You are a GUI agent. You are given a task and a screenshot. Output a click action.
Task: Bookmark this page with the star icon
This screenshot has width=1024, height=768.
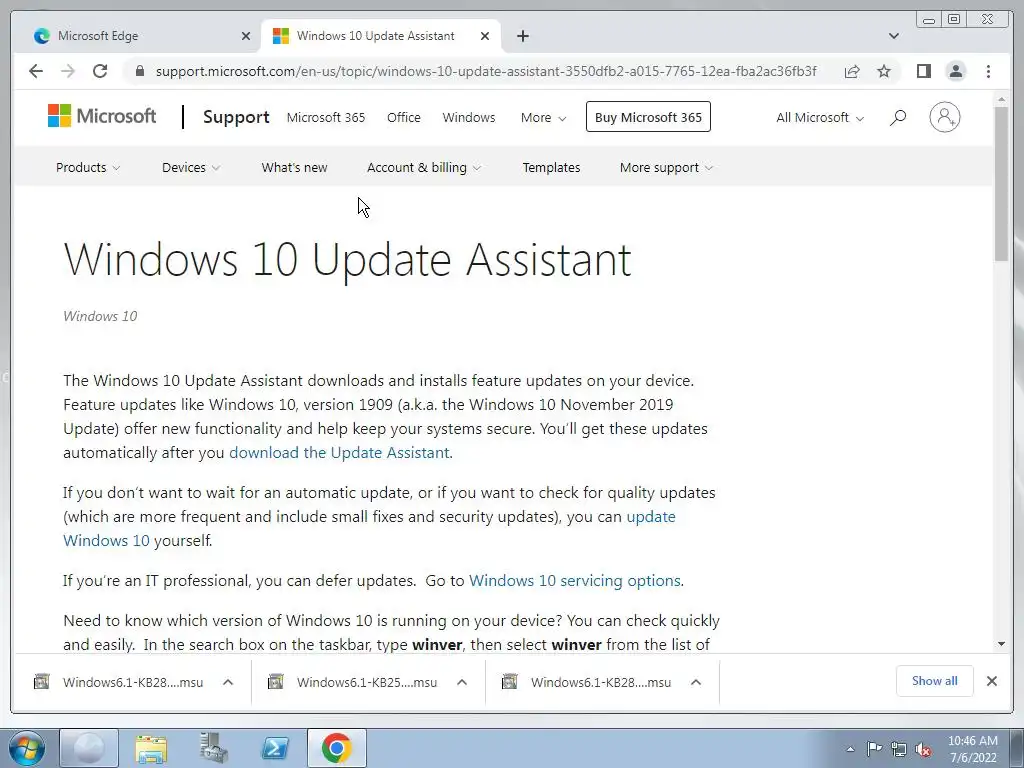[x=884, y=71]
